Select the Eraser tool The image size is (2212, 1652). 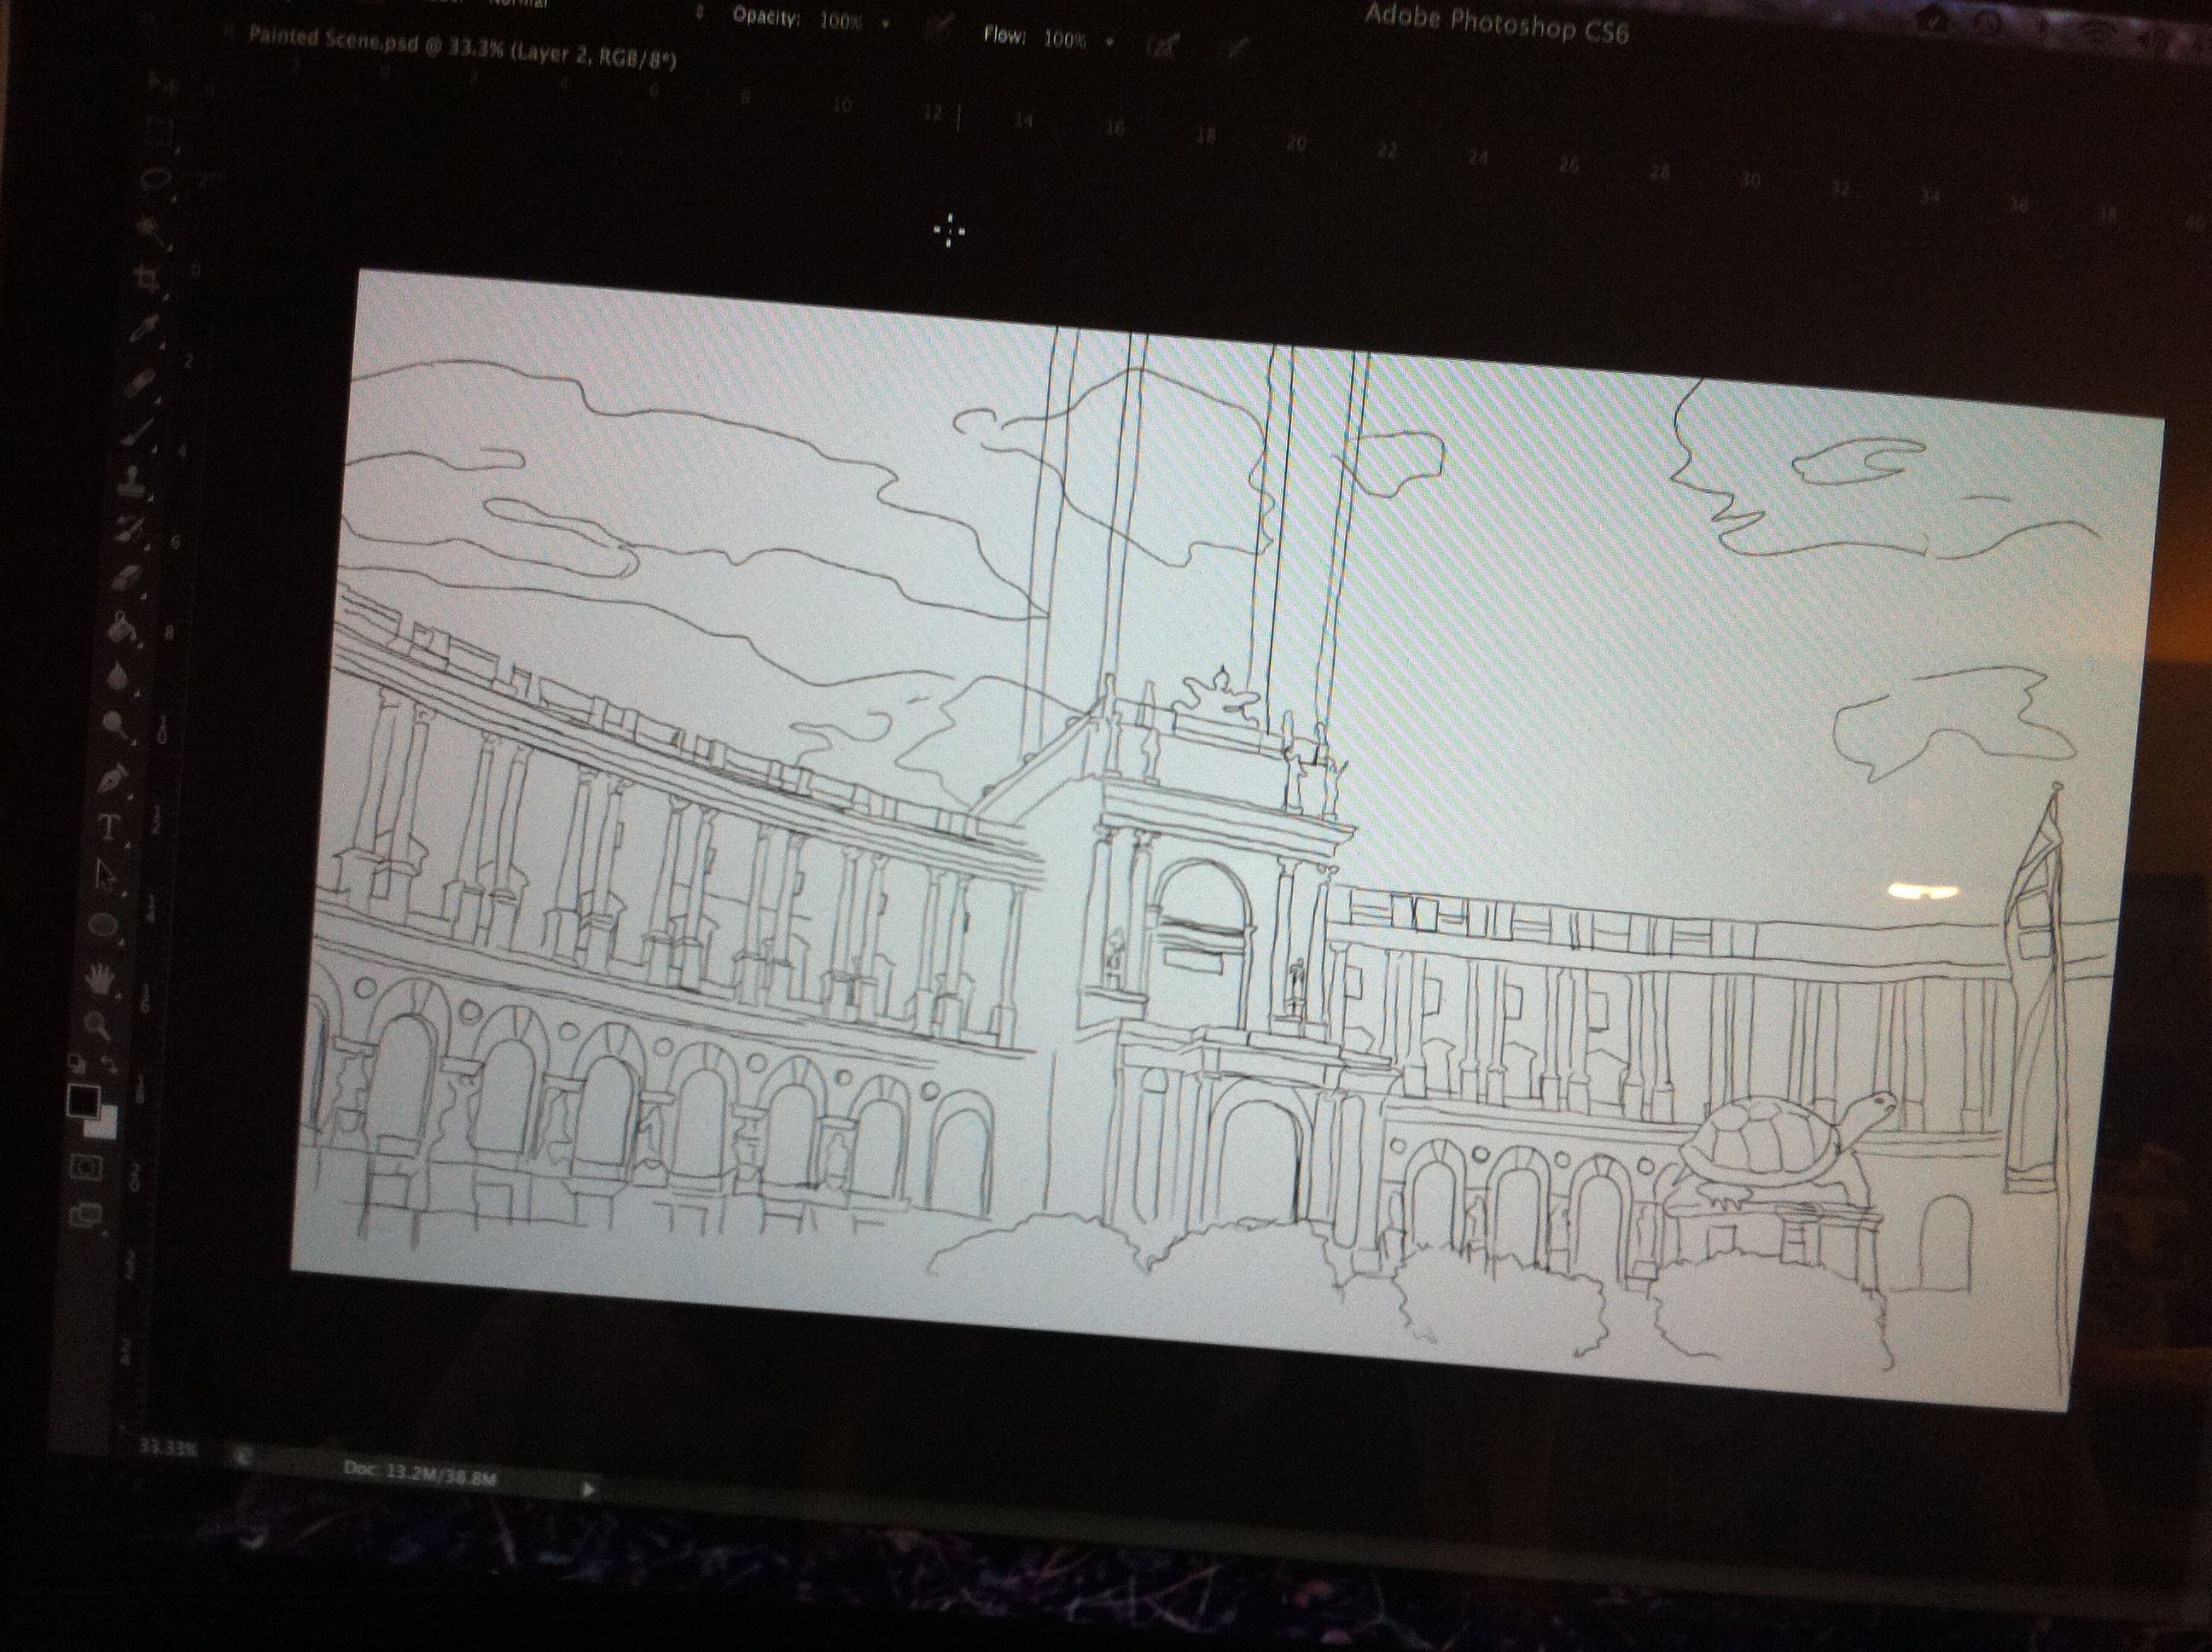126,578
